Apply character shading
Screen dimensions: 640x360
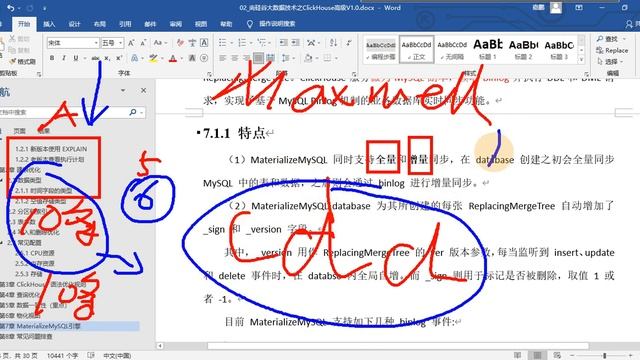pos(192,58)
